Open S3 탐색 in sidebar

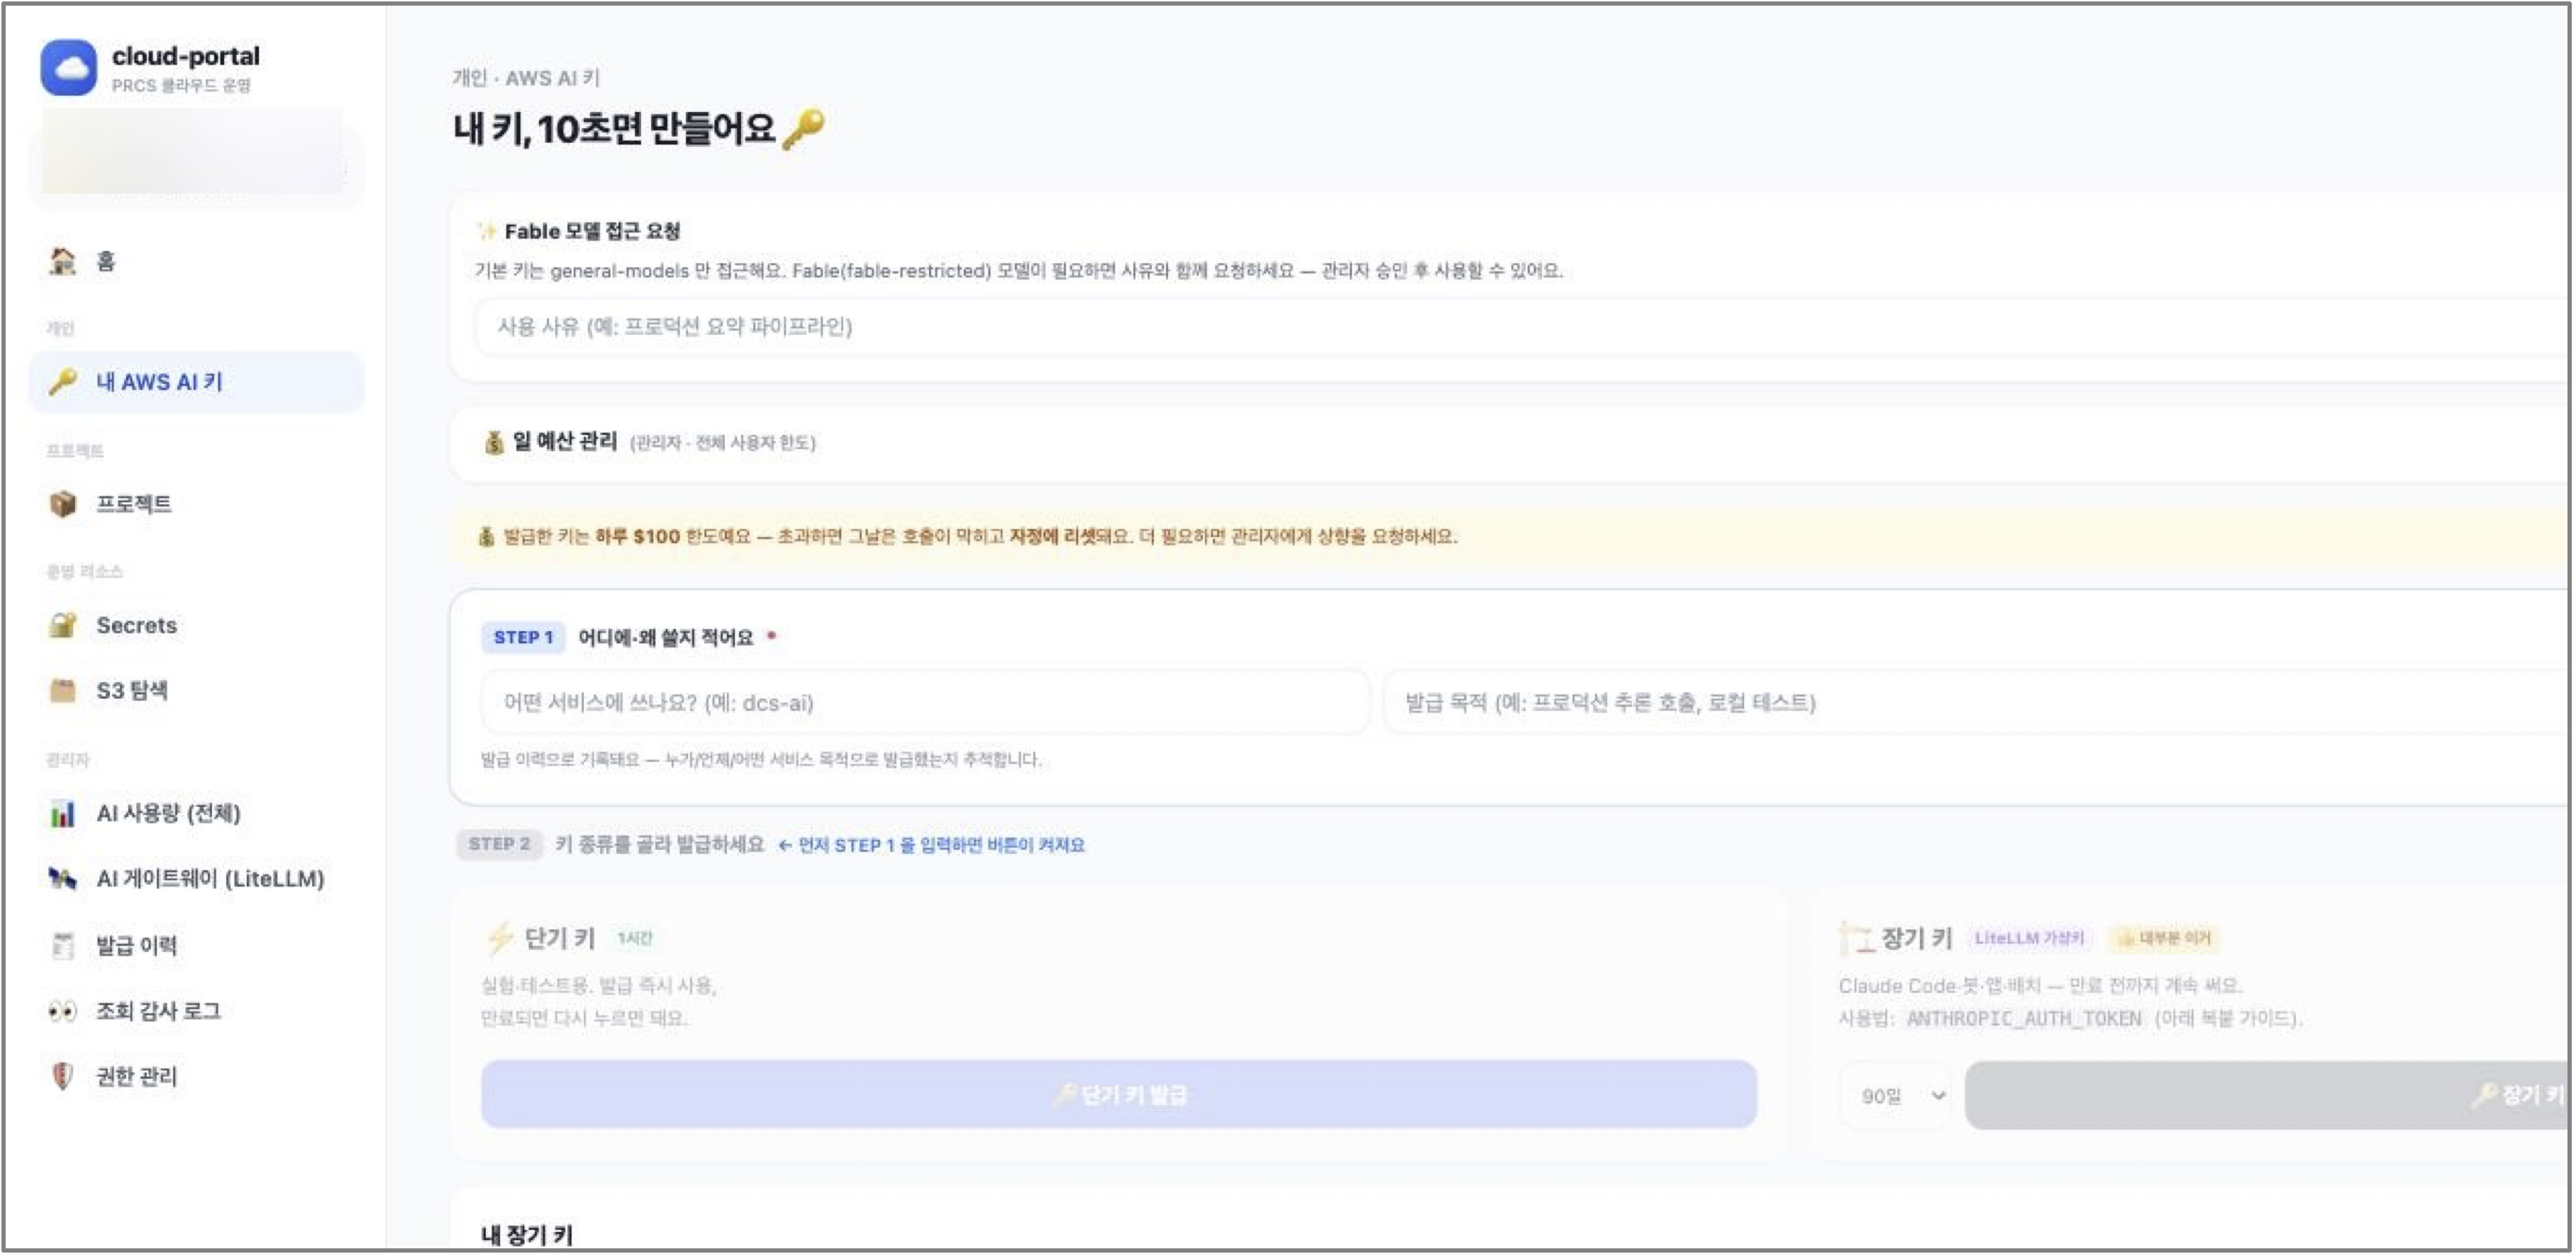pyautogui.click(x=196, y=691)
